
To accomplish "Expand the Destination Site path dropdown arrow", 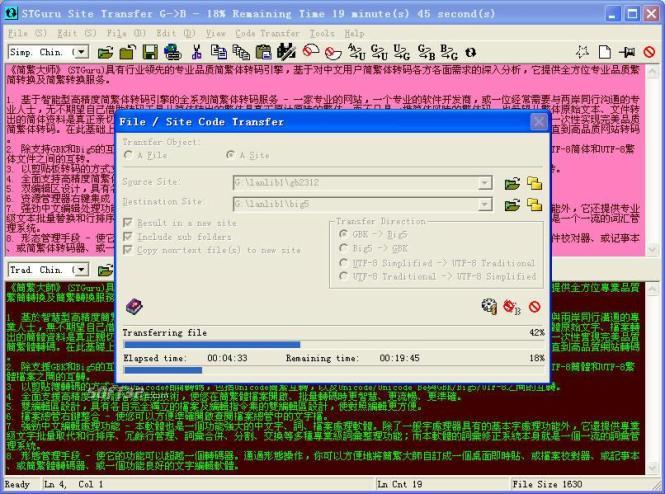I will click(x=484, y=204).
